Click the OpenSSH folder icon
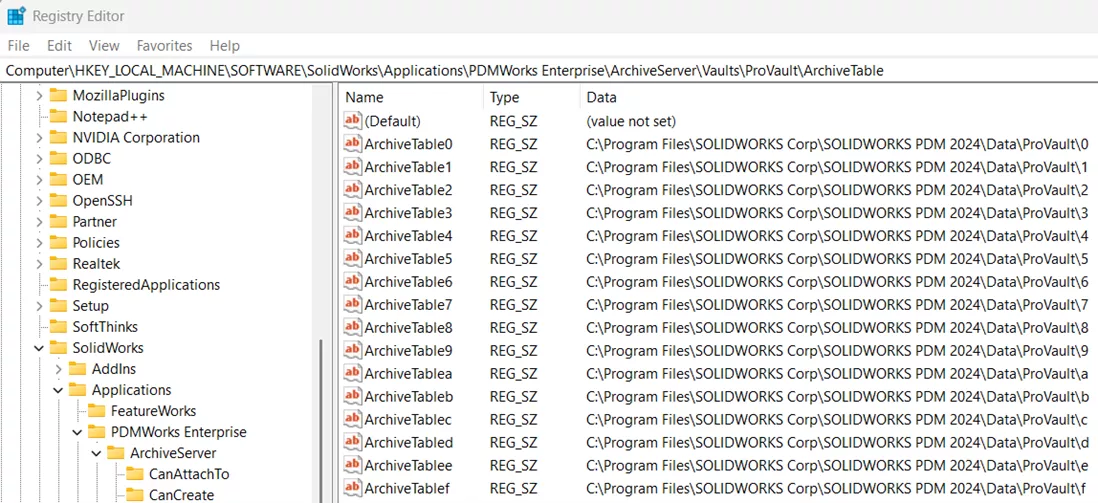 pyautogui.click(x=58, y=200)
